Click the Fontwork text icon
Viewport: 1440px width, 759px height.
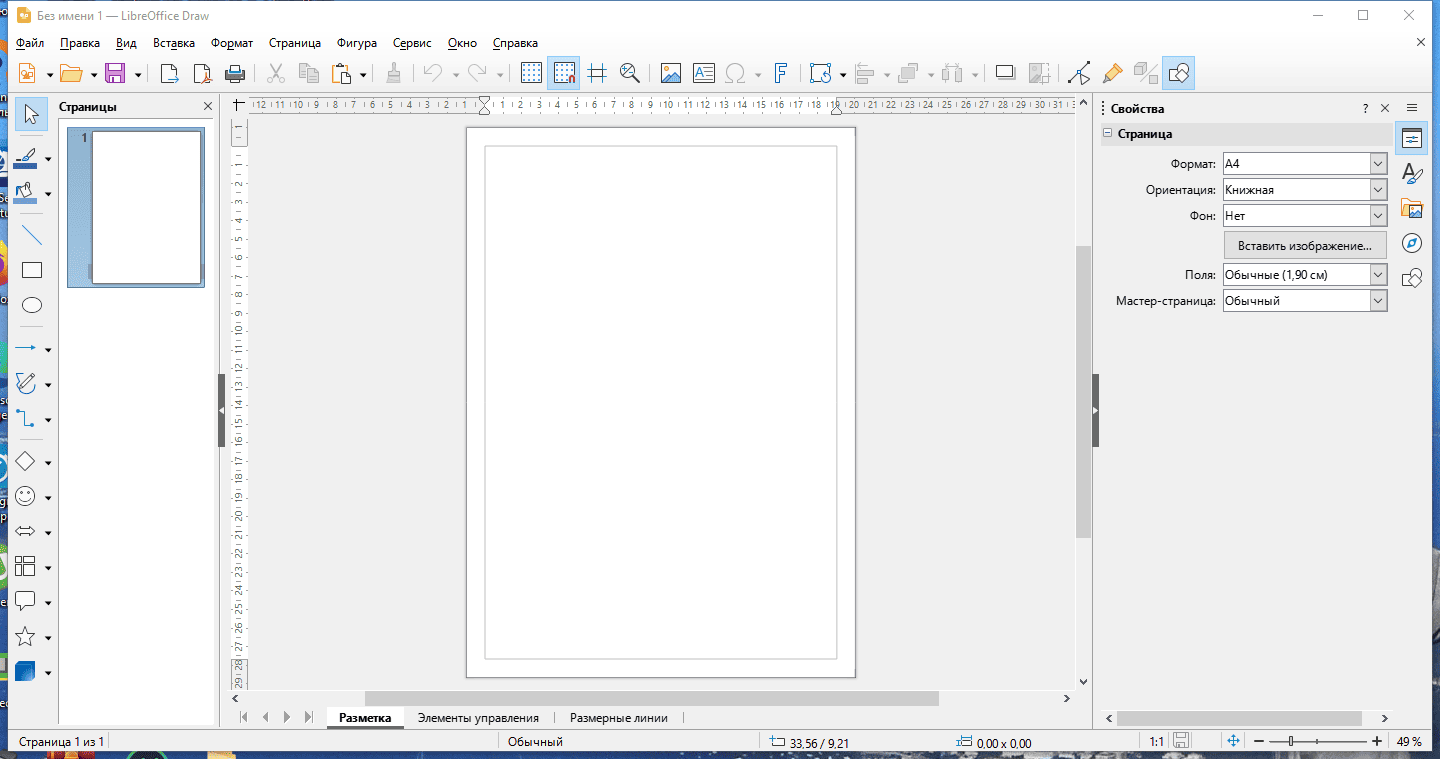(781, 73)
